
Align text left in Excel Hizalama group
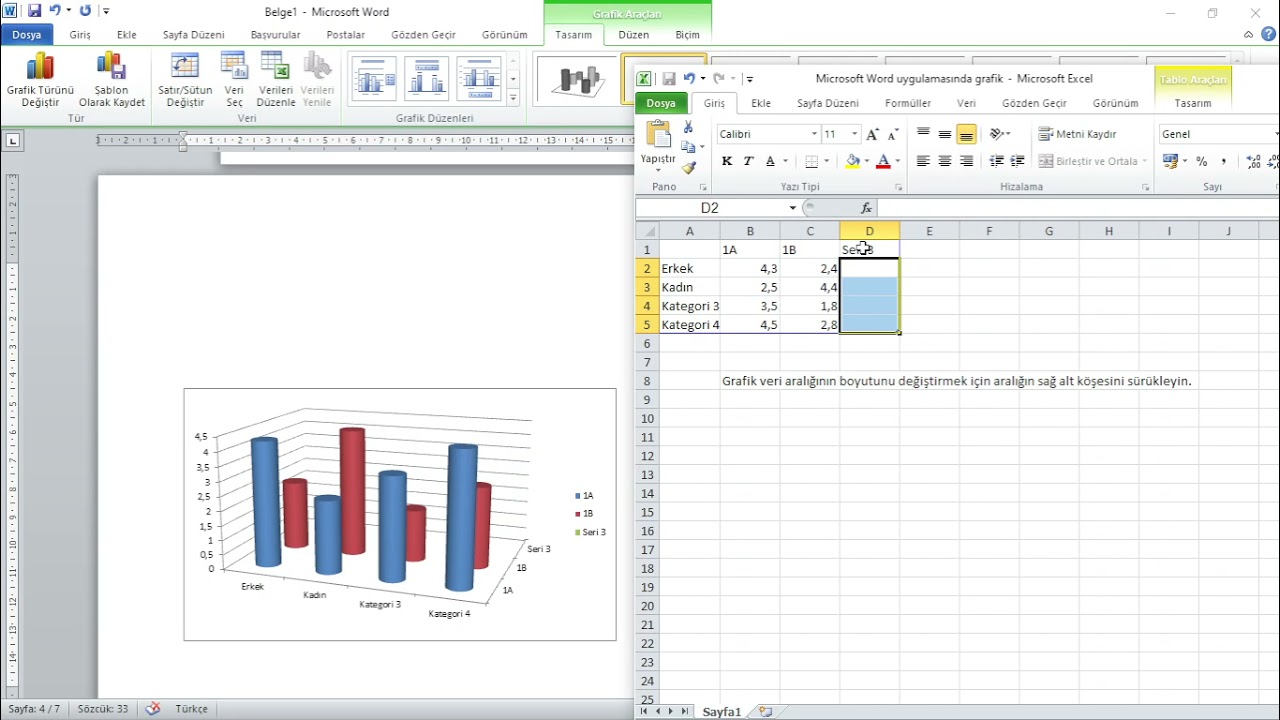pos(923,161)
